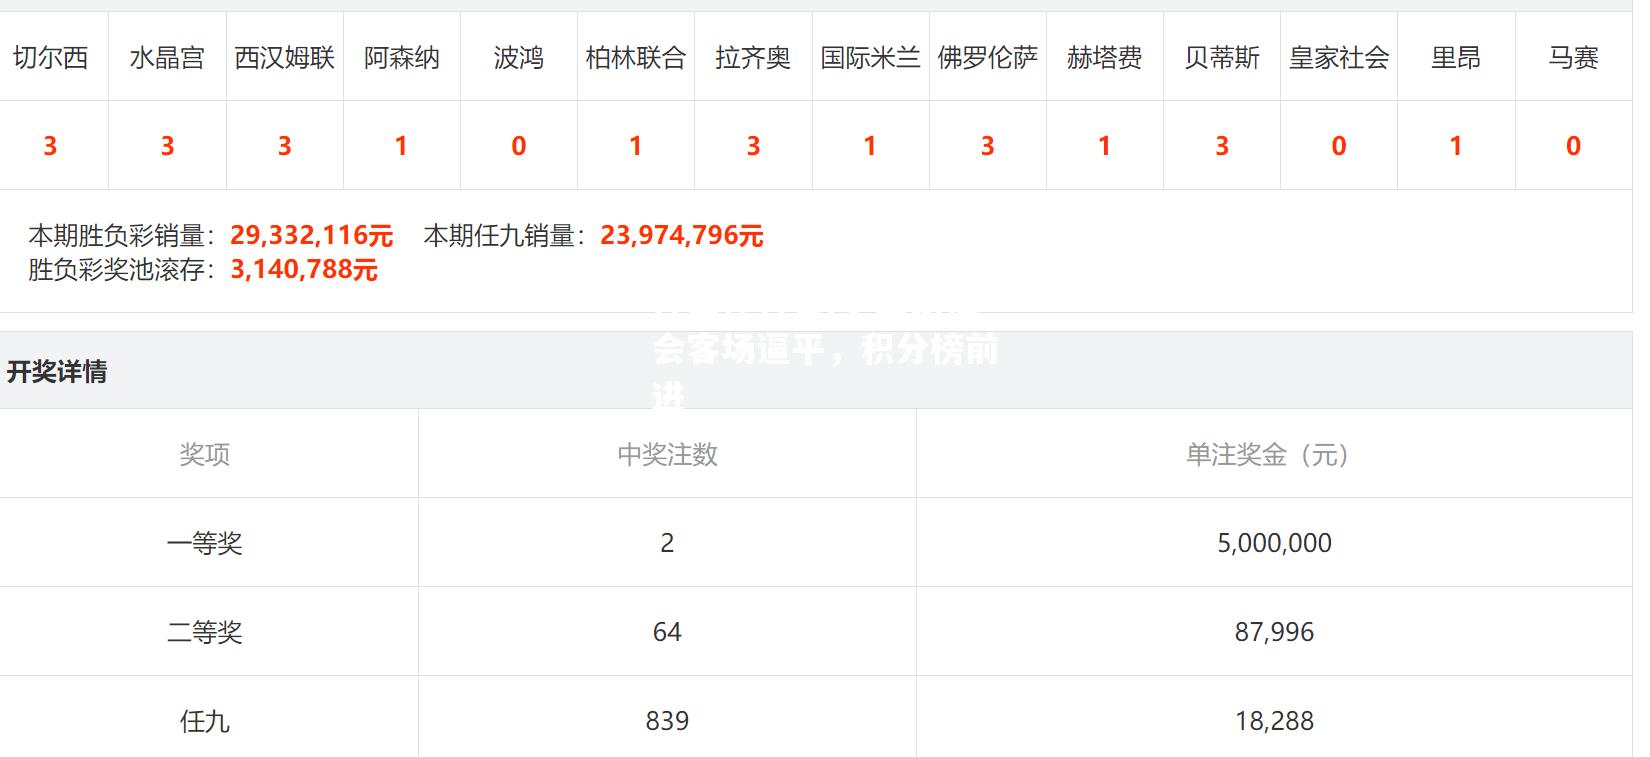Select the 赫塔费 team cell
This screenshot has width=1650, height=757.
[1104, 58]
